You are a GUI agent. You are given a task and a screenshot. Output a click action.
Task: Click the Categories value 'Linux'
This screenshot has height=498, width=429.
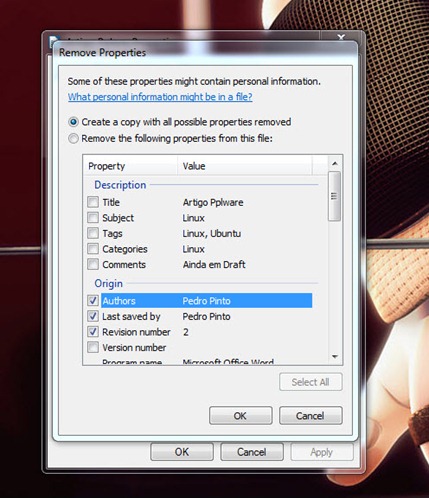point(193,249)
